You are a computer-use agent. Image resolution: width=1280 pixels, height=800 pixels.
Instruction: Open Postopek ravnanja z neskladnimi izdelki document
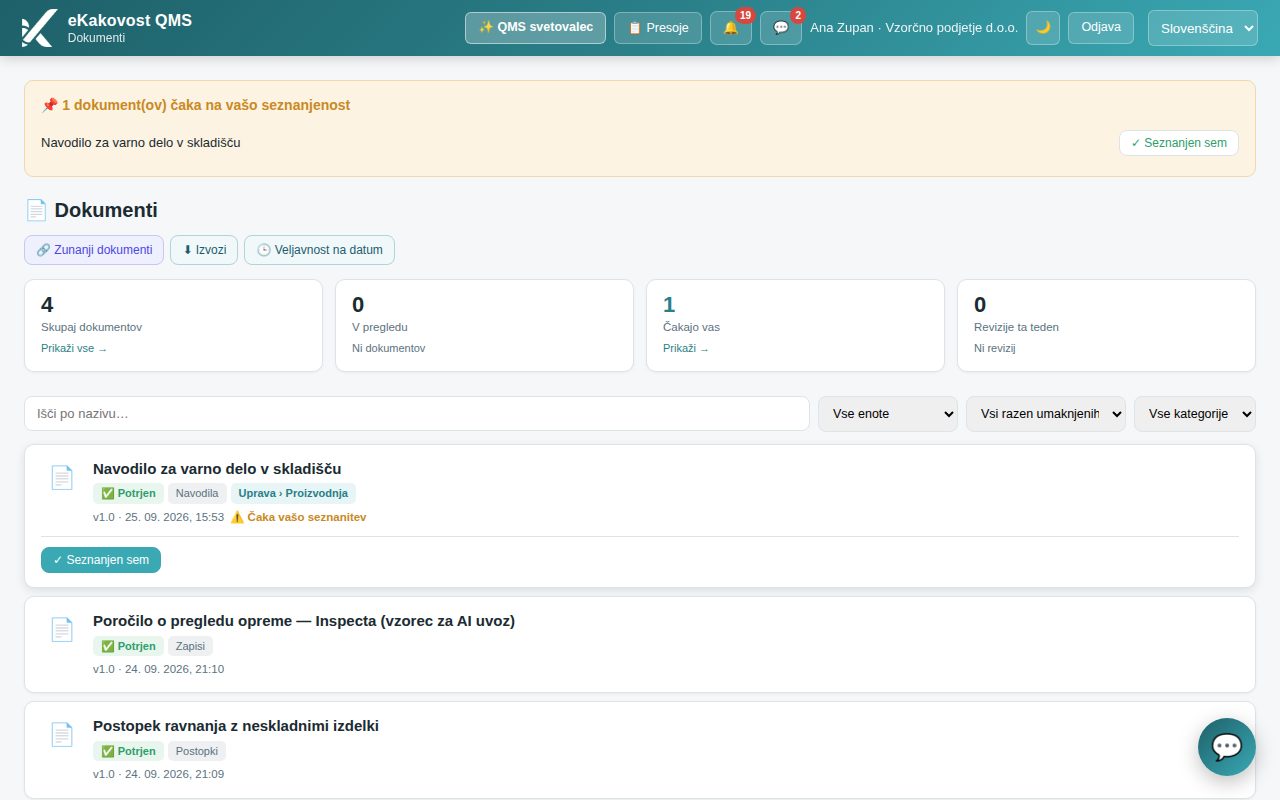coord(236,726)
